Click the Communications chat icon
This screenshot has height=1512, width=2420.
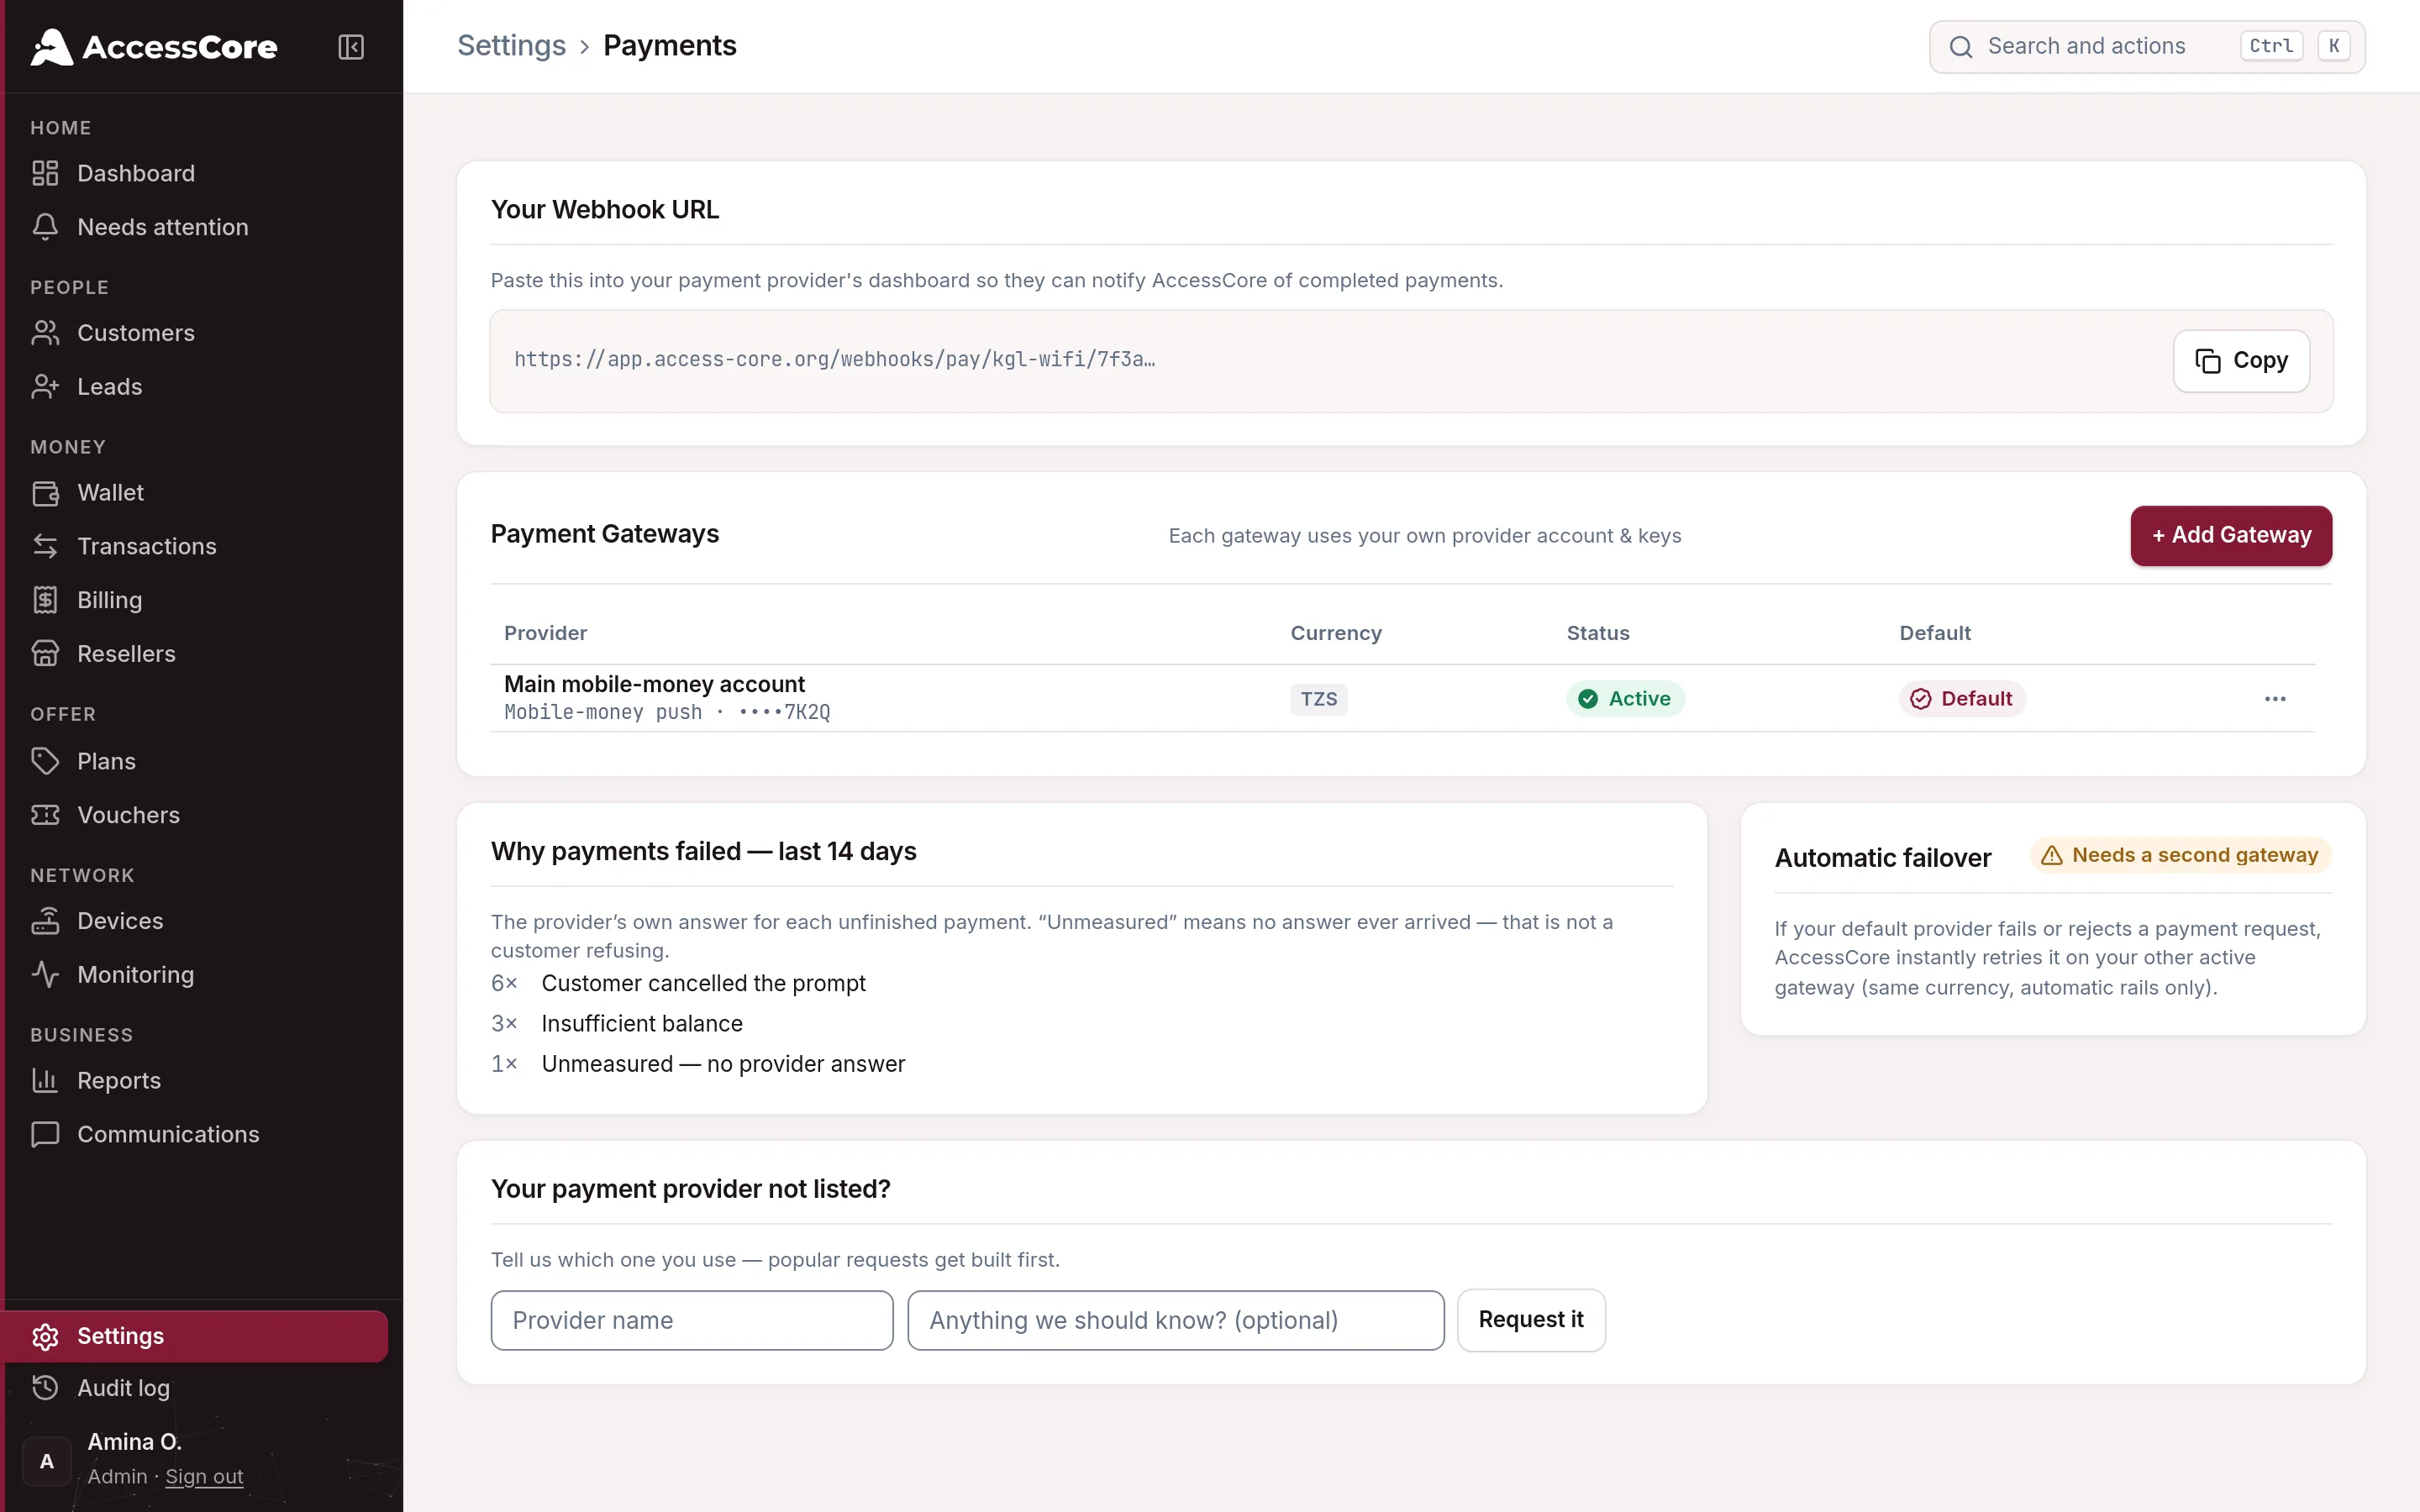pos(45,1134)
